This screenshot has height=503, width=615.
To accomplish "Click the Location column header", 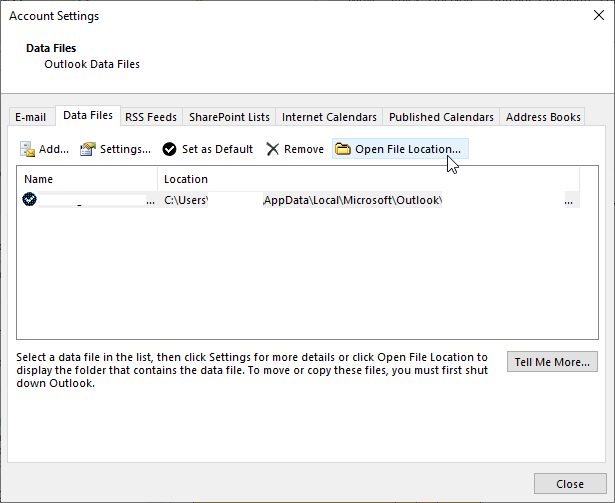I will (x=369, y=179).
